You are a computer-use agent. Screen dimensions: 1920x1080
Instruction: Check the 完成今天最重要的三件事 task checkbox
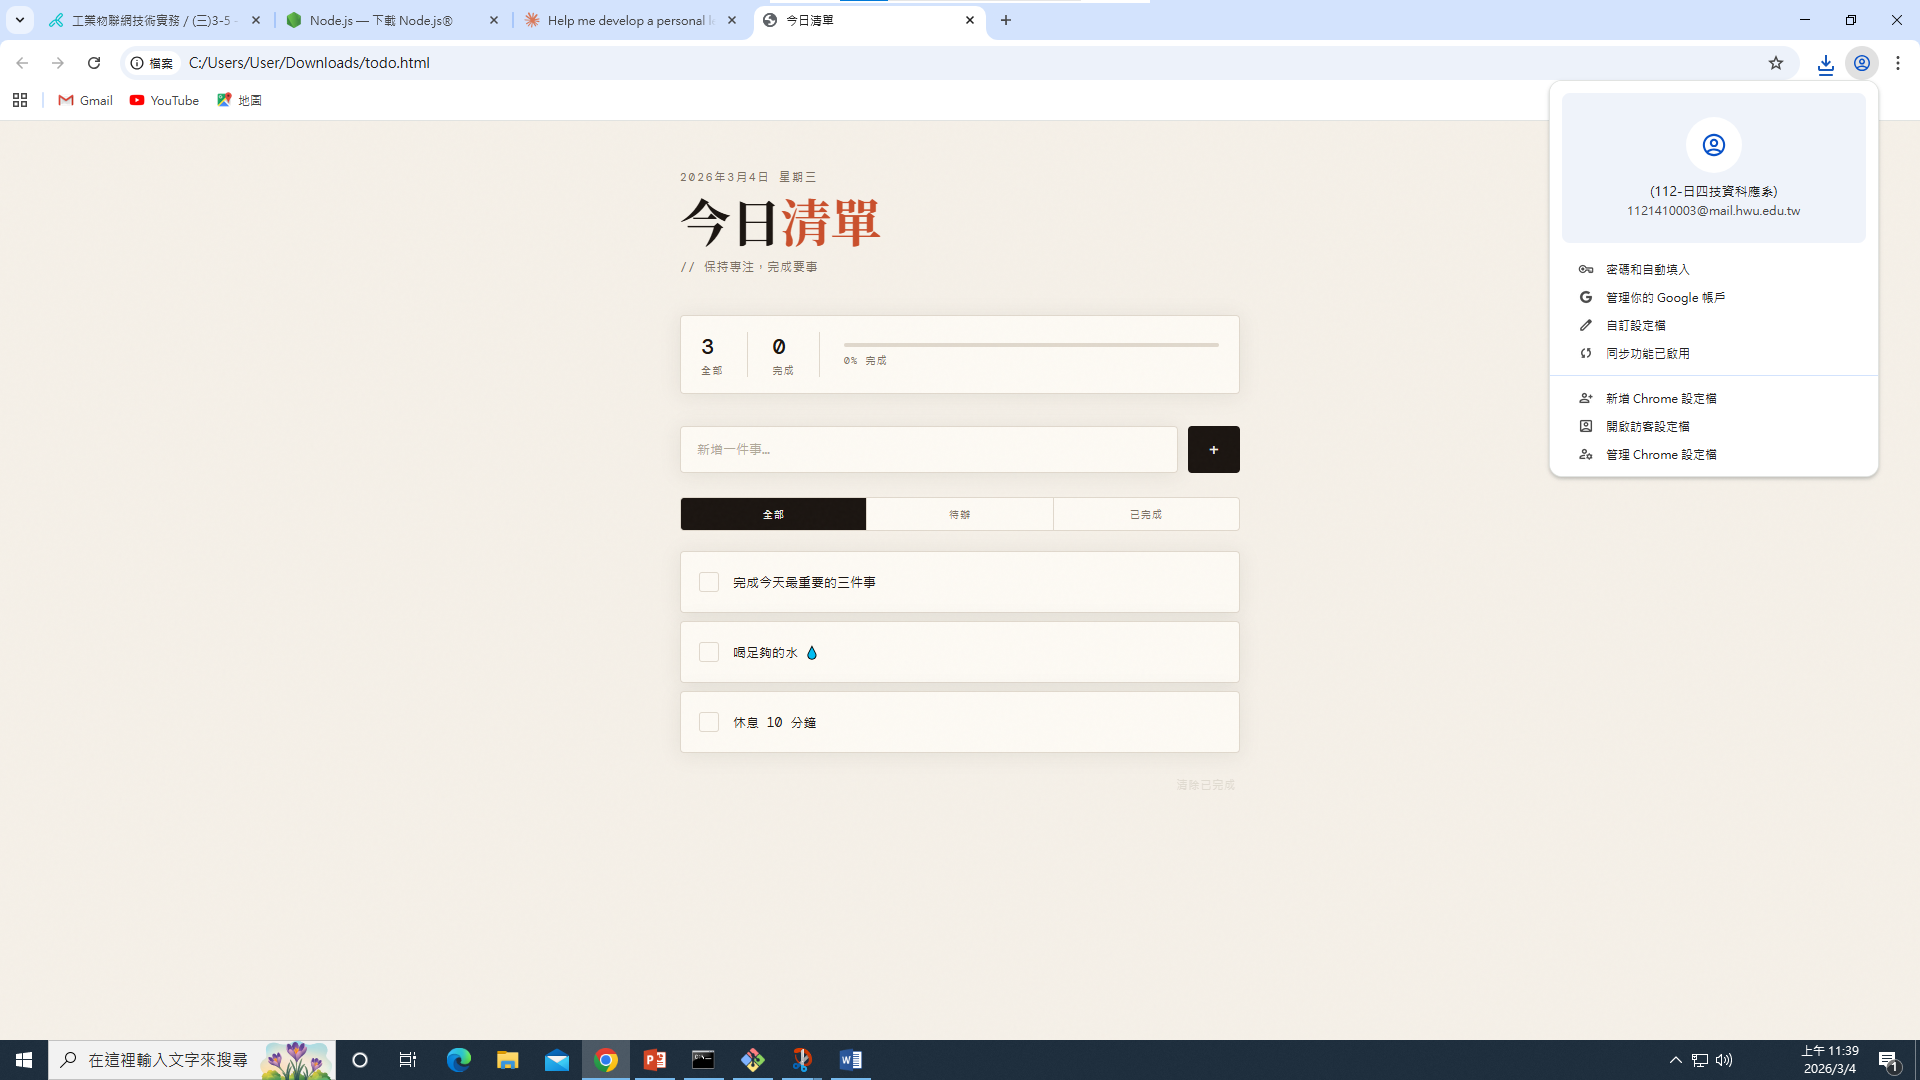709,582
